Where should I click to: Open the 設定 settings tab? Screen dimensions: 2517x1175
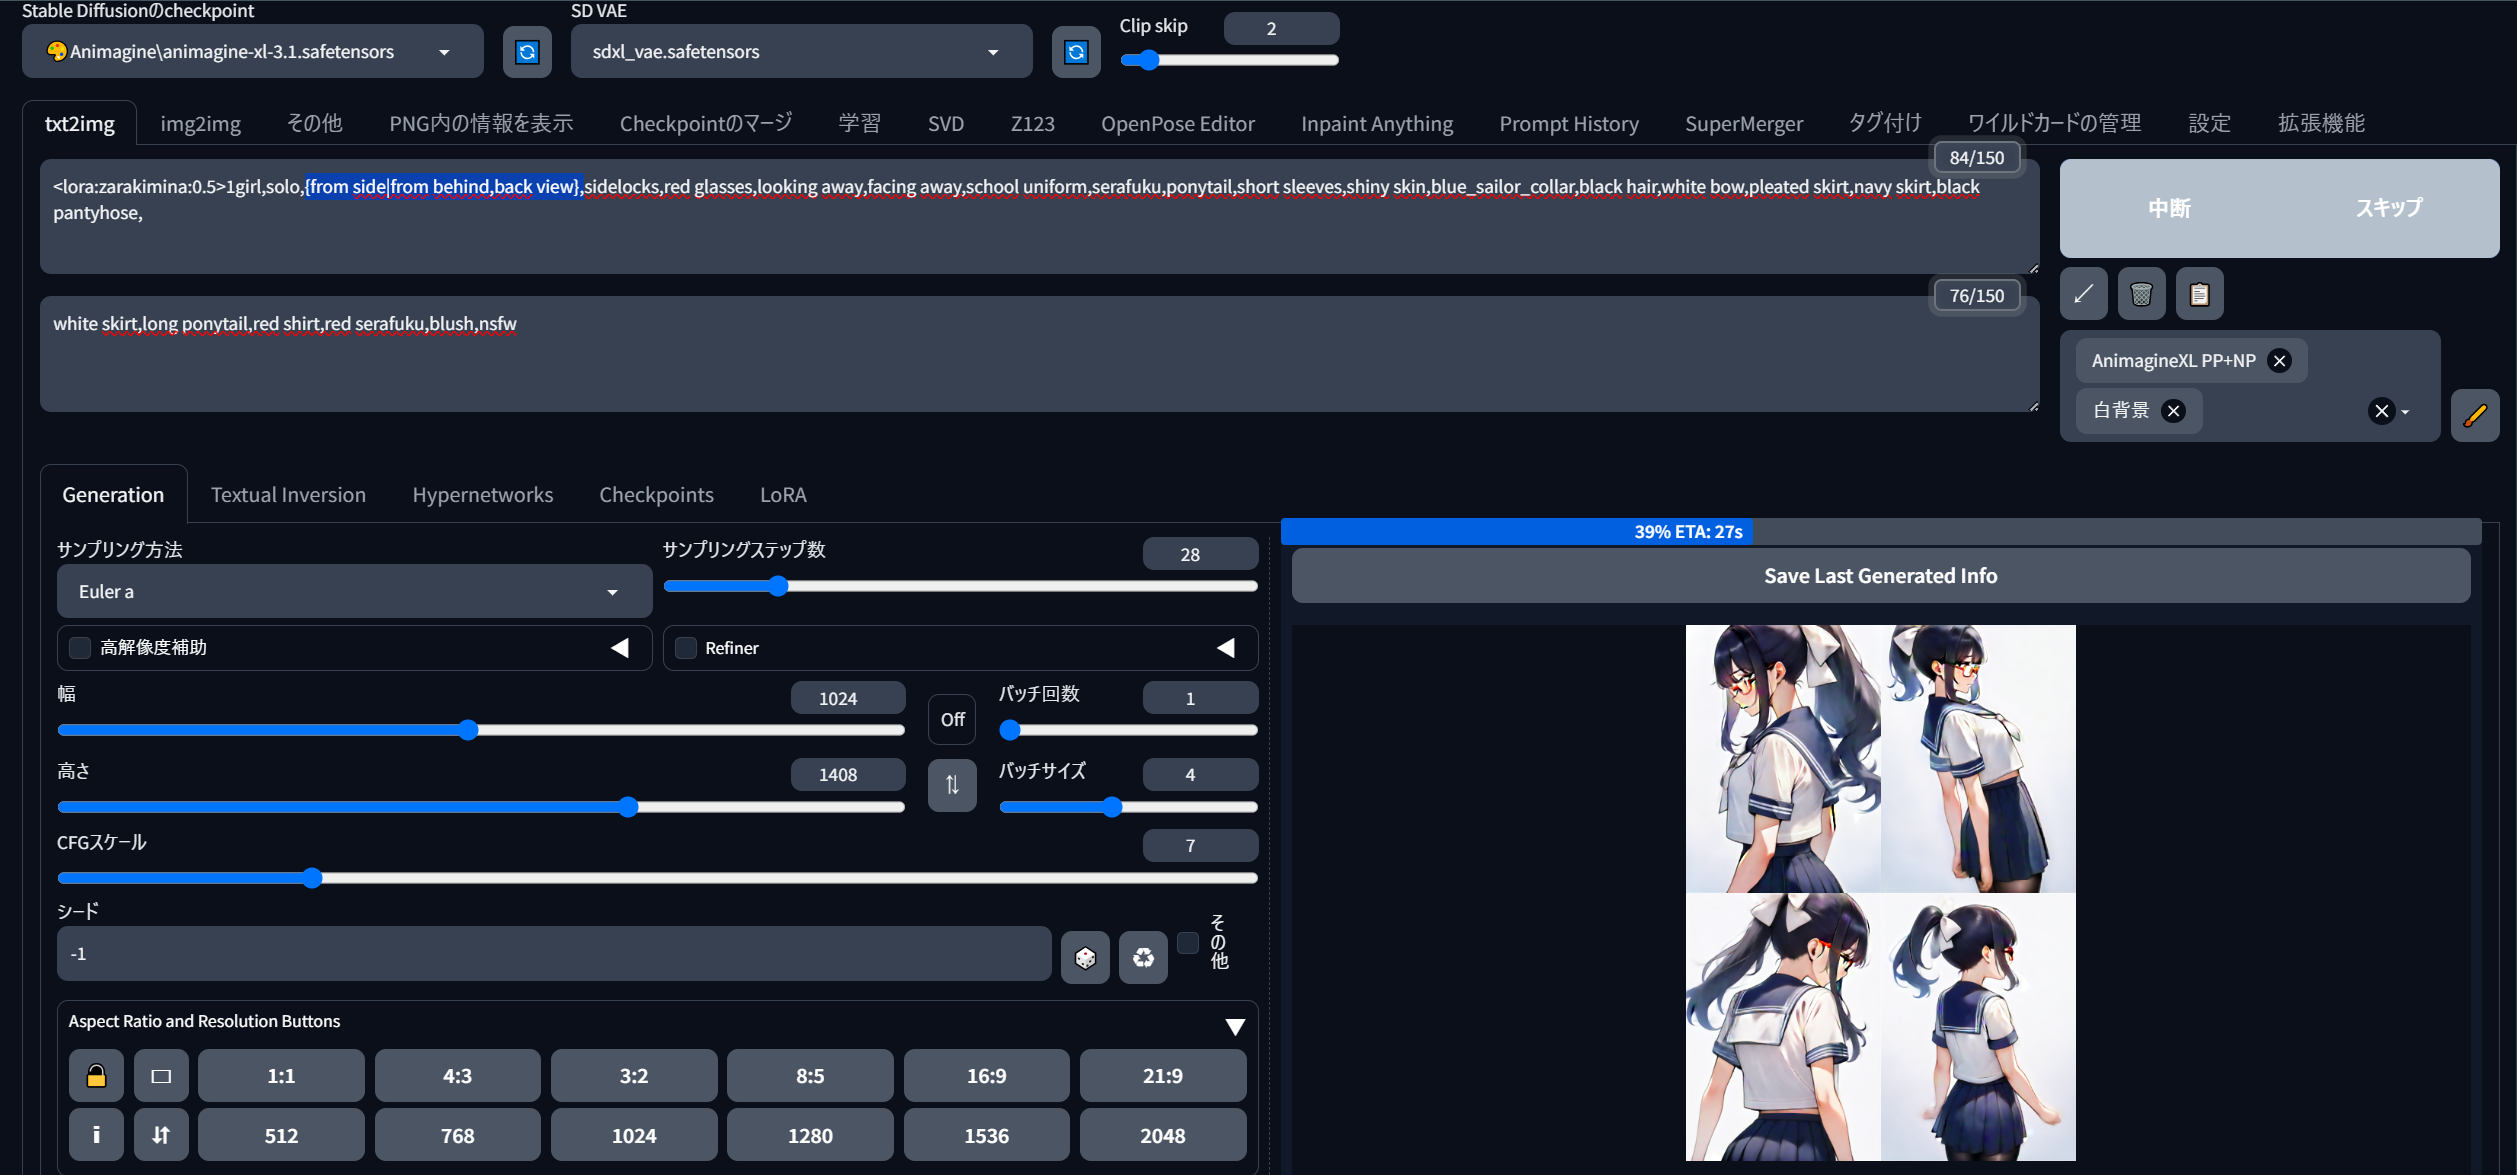click(2210, 124)
